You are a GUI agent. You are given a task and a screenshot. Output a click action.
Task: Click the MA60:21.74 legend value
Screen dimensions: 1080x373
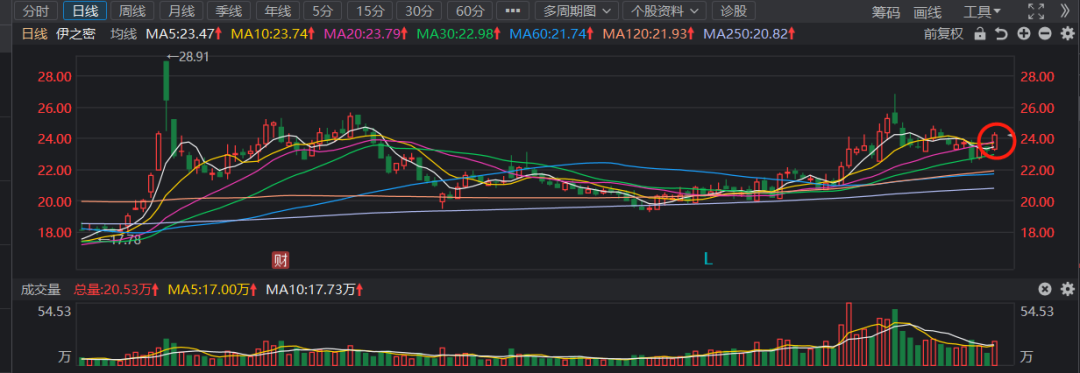[552, 34]
